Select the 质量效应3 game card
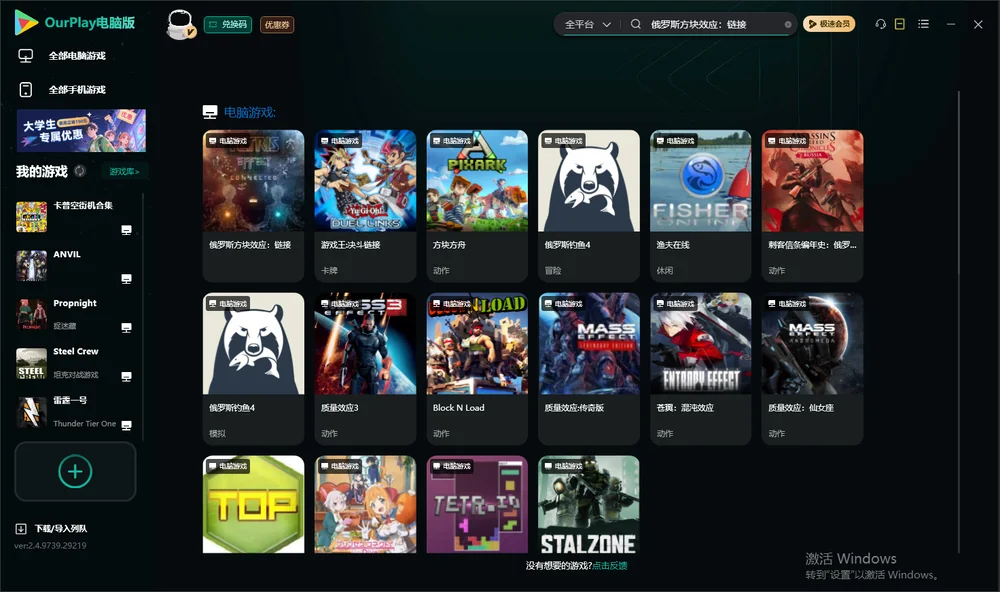This screenshot has width=1000, height=592. [x=365, y=368]
